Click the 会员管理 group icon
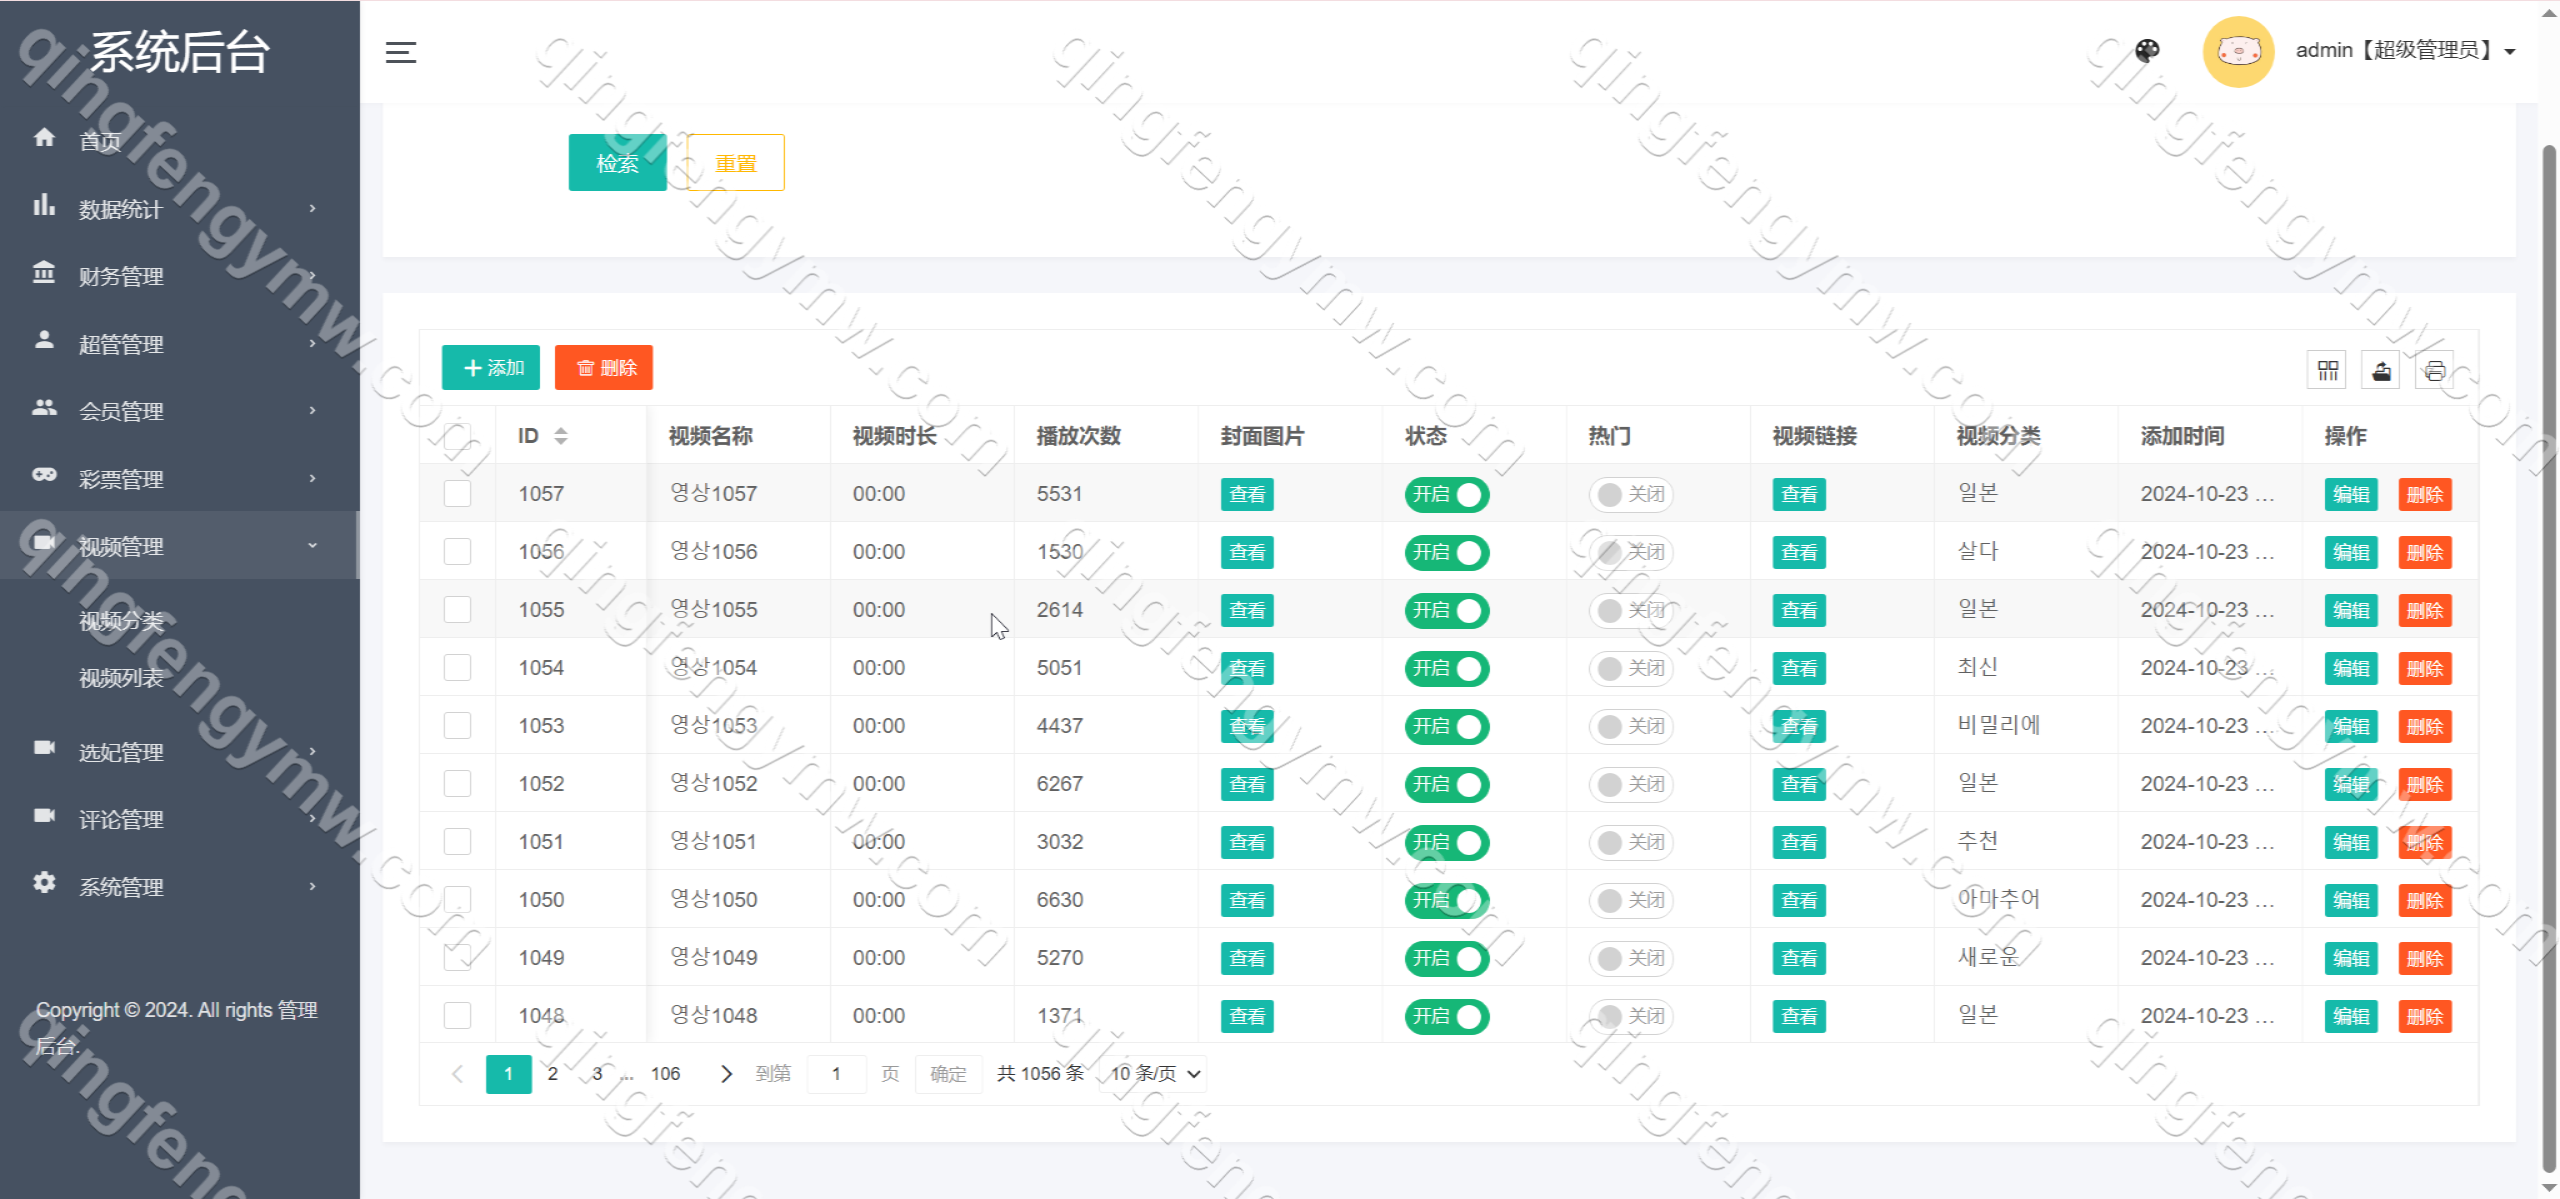The image size is (2560, 1199). pos(44,407)
